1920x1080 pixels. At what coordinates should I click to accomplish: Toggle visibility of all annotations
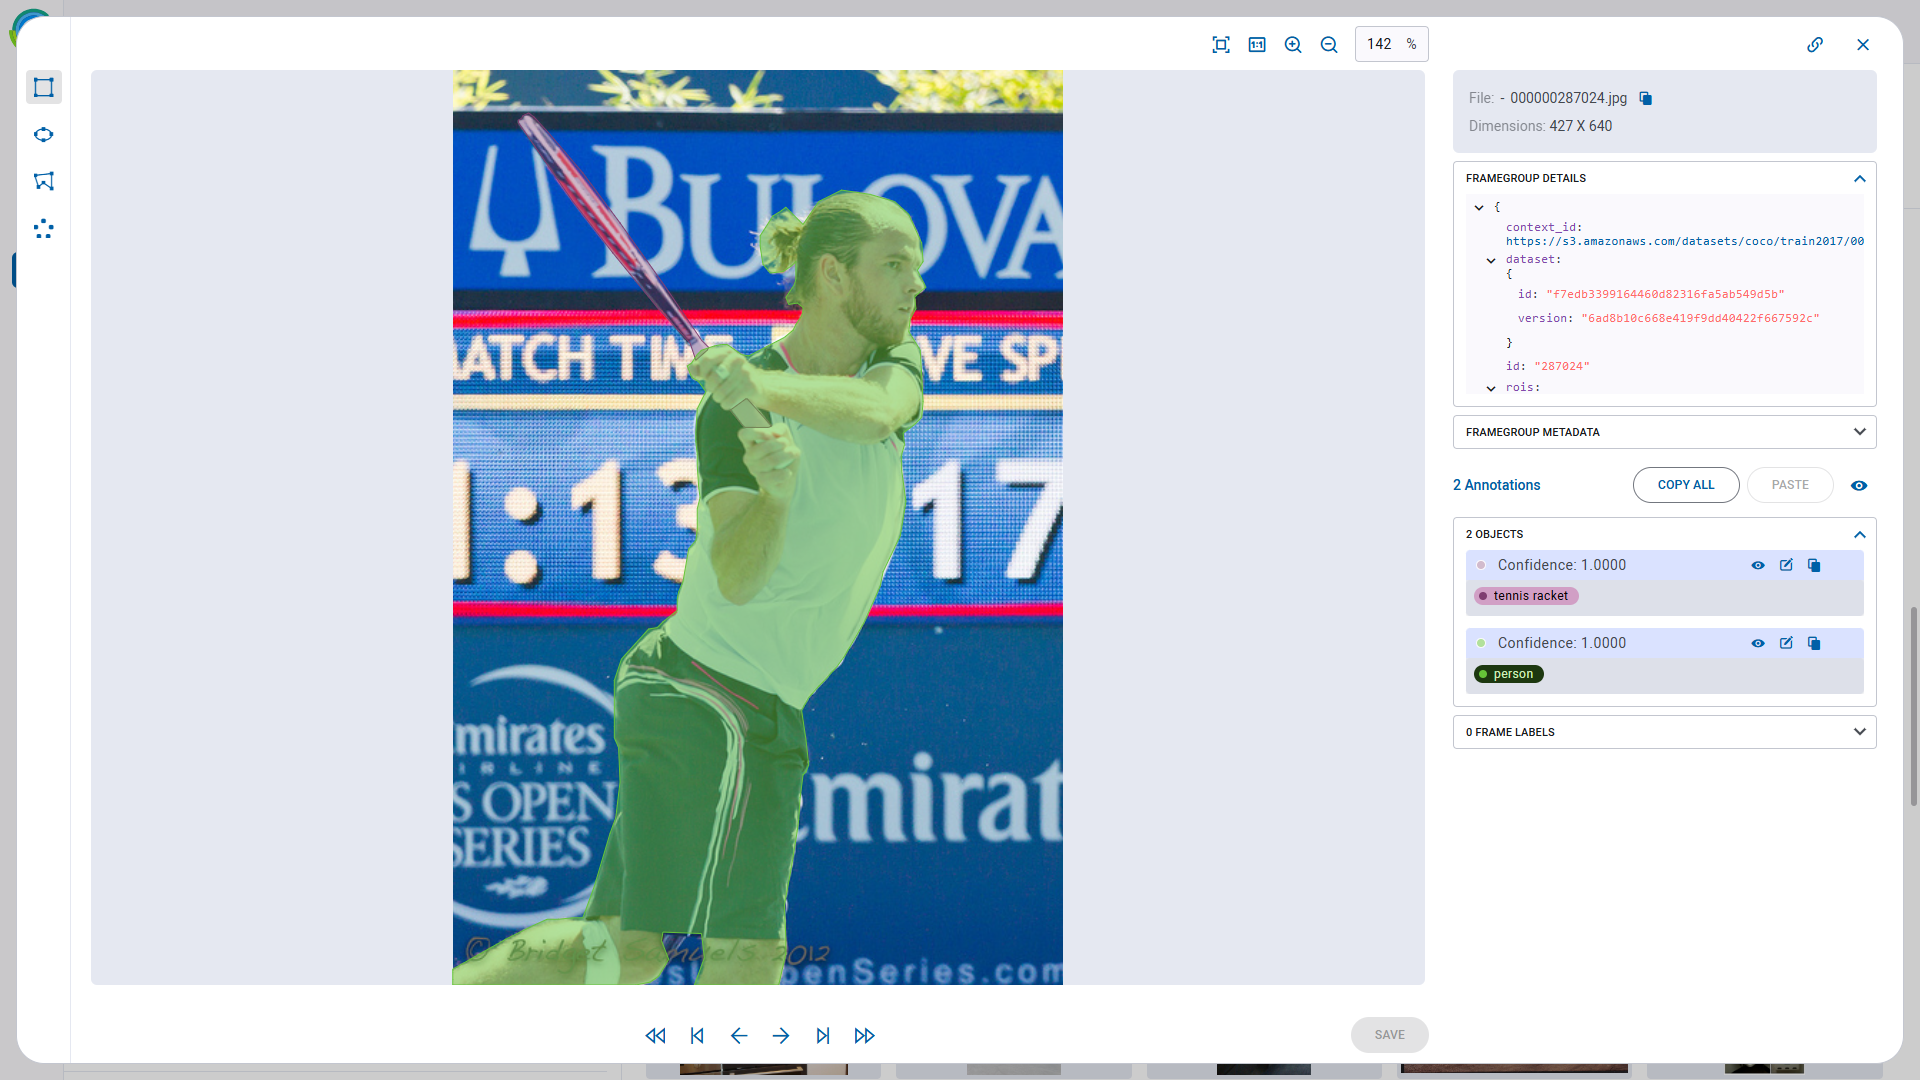1859,485
